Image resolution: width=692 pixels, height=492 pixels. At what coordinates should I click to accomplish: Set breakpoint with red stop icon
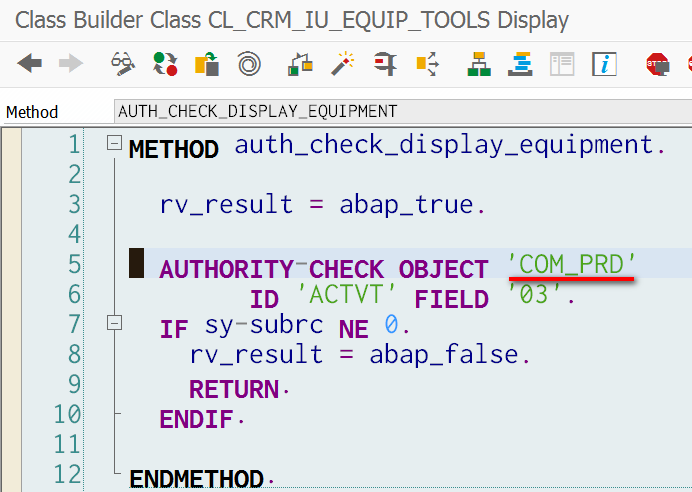pos(658,64)
